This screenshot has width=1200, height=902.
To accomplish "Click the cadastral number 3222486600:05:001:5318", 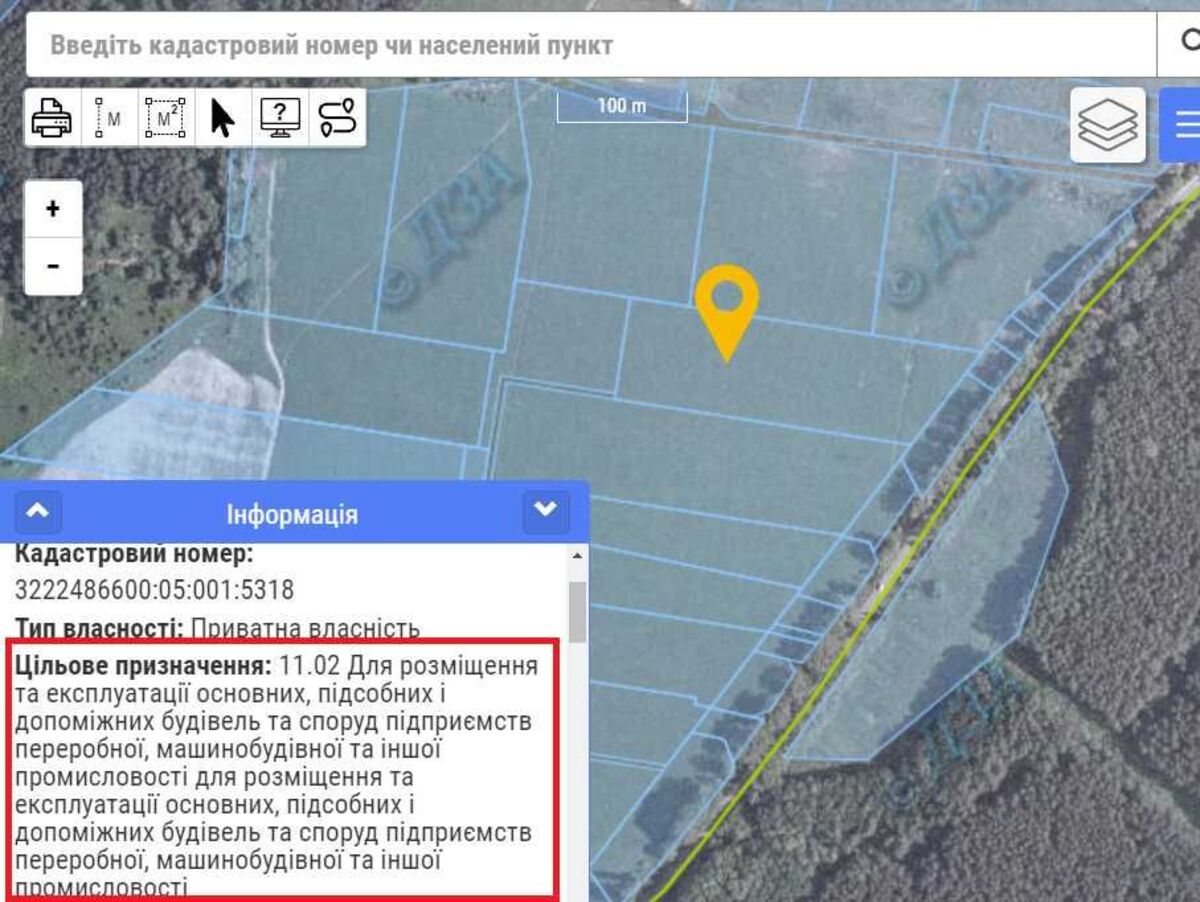I will tap(155, 590).
